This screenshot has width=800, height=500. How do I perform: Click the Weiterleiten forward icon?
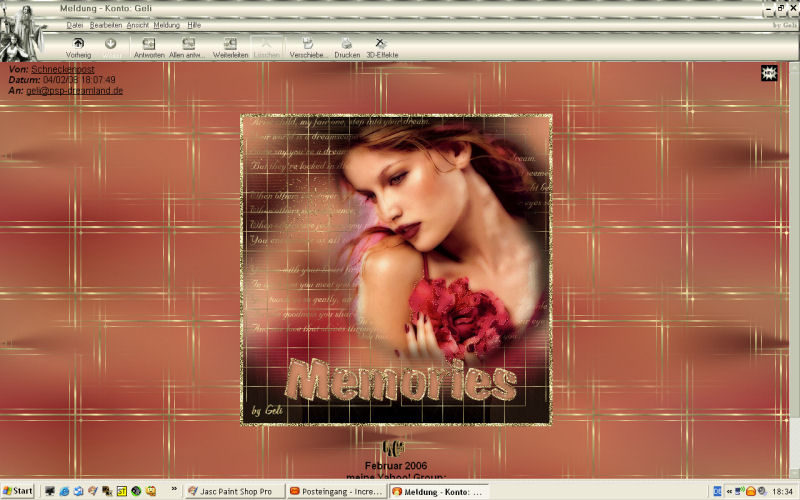[230, 46]
